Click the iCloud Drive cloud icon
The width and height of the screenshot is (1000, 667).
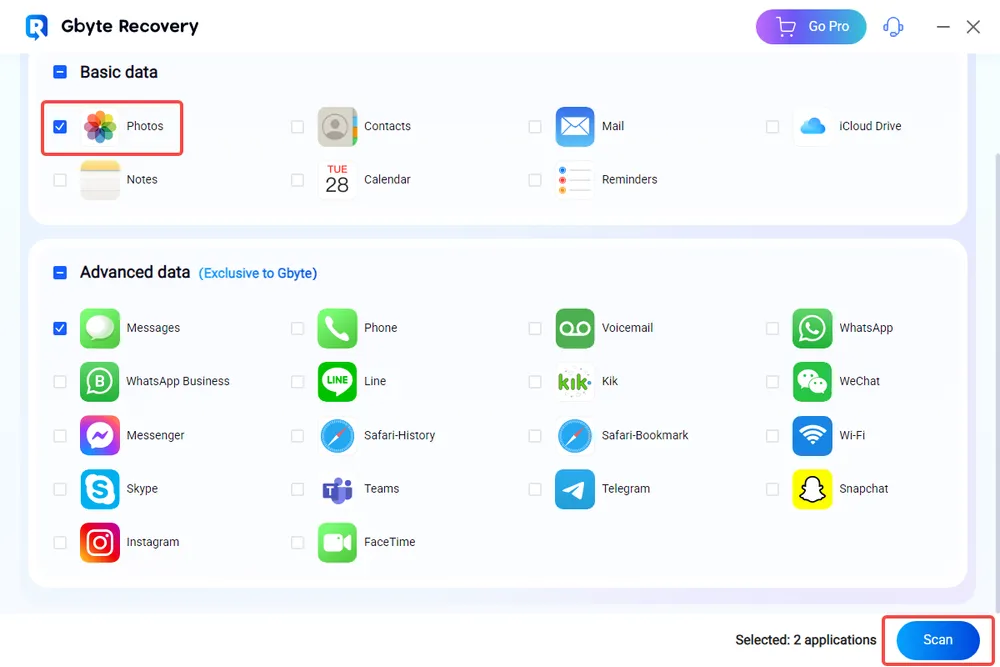point(812,126)
